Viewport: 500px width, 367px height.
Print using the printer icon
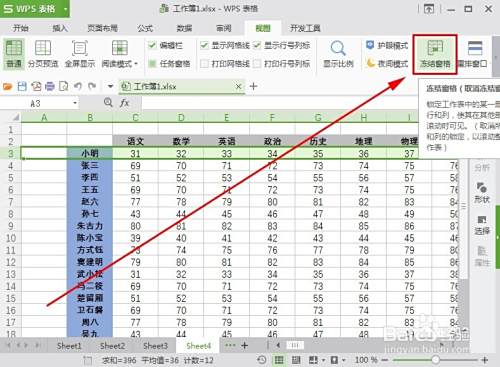(50, 87)
